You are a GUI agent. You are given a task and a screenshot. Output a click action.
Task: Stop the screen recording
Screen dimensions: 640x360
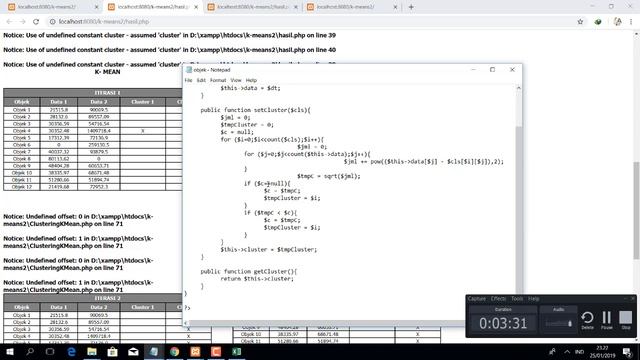(626, 320)
